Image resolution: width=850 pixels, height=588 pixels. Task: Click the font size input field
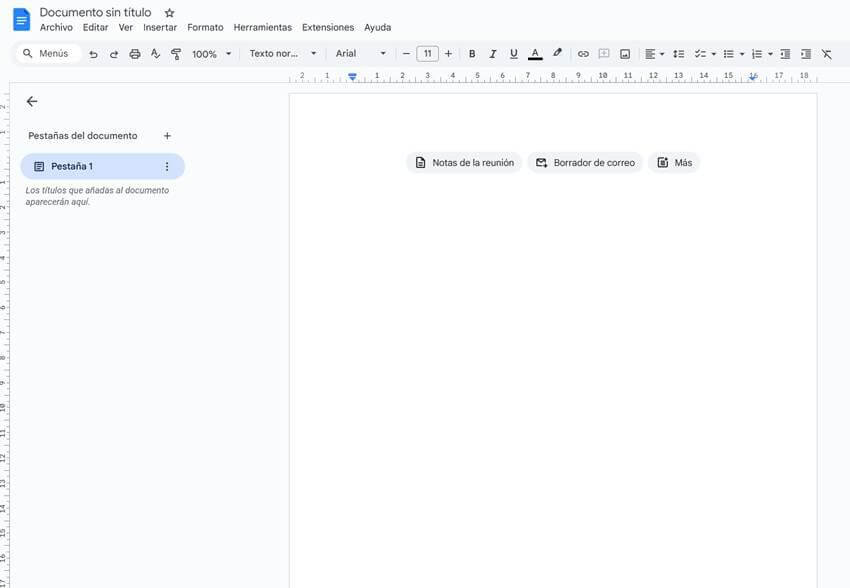[427, 54]
